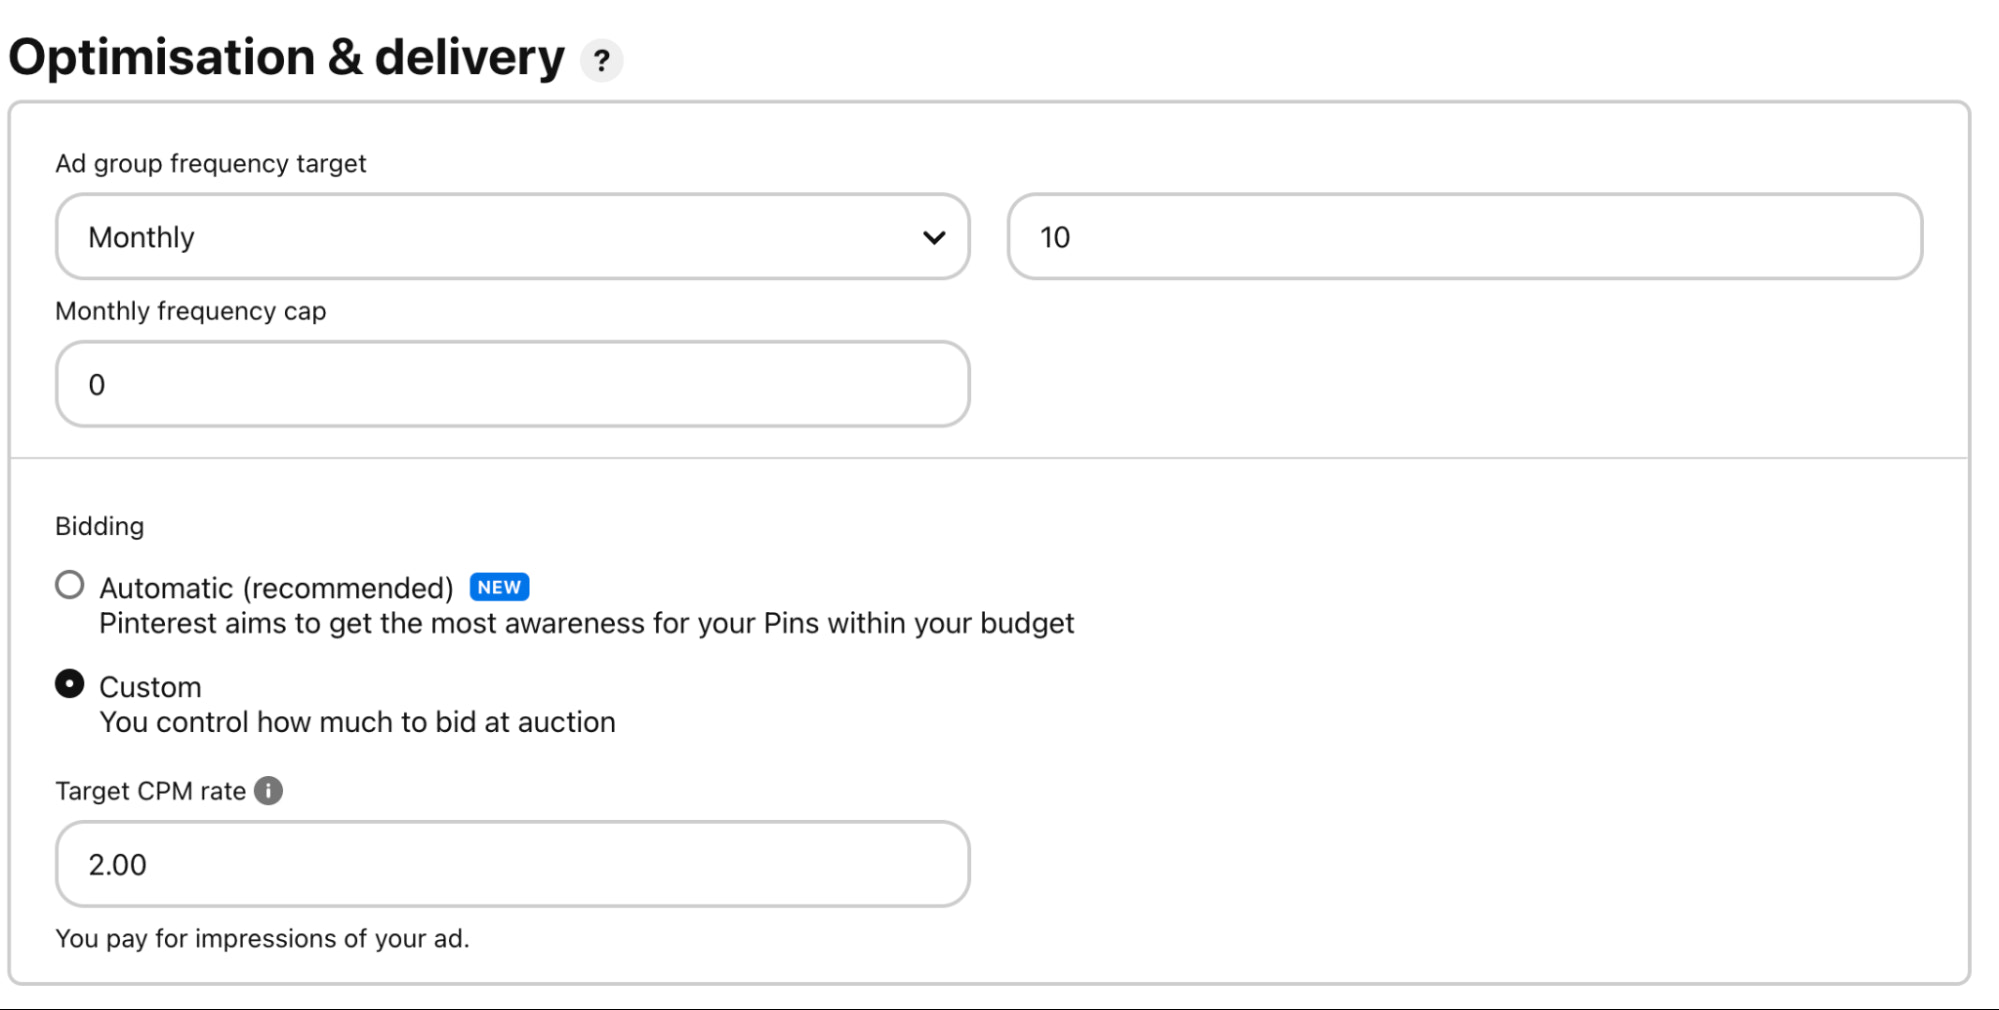The height and width of the screenshot is (1010, 1999).
Task: Click the "Automatic (recommended)" option label text
Action: [x=276, y=588]
